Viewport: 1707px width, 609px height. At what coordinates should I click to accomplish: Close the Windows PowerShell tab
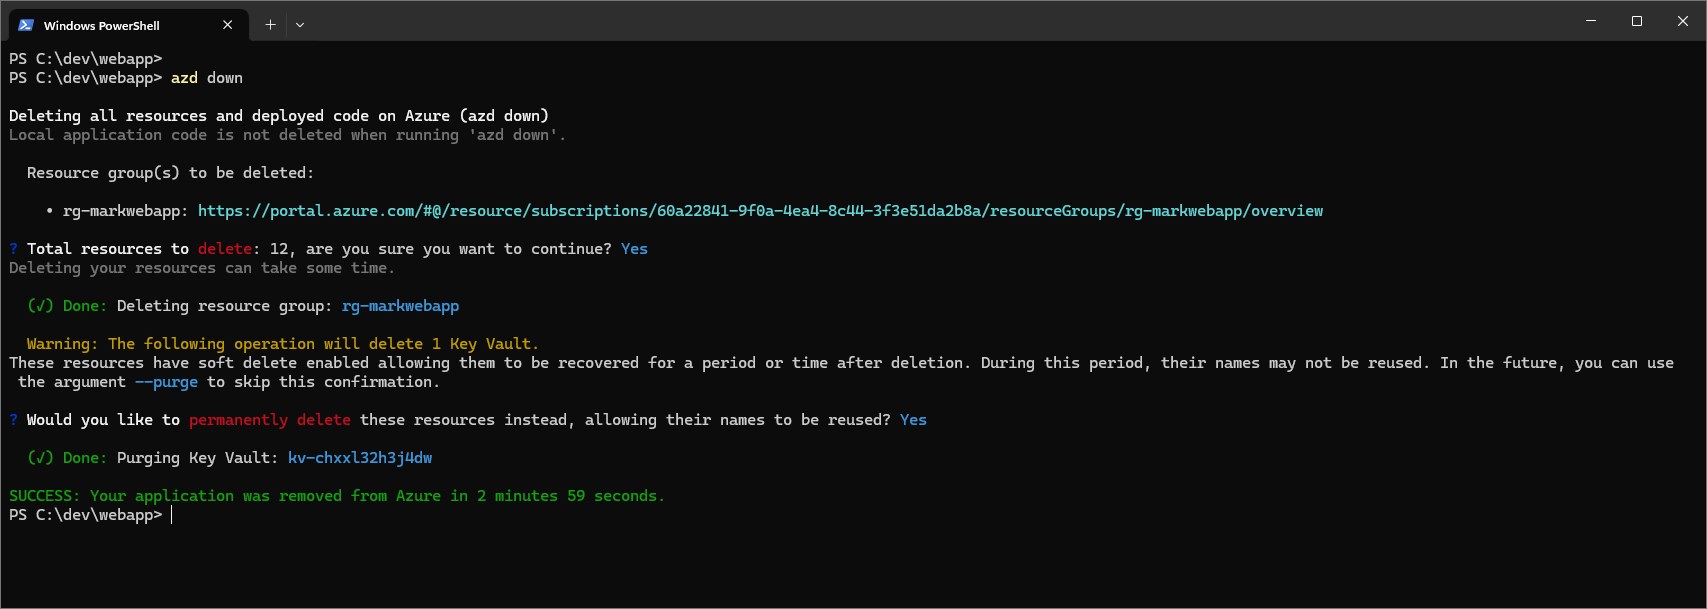click(x=228, y=25)
